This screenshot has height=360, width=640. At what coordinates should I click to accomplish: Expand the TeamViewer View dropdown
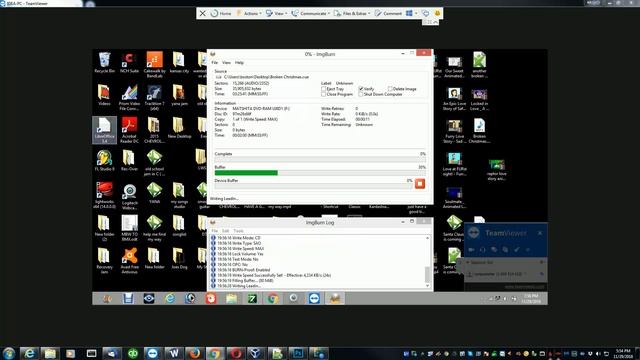point(276,13)
